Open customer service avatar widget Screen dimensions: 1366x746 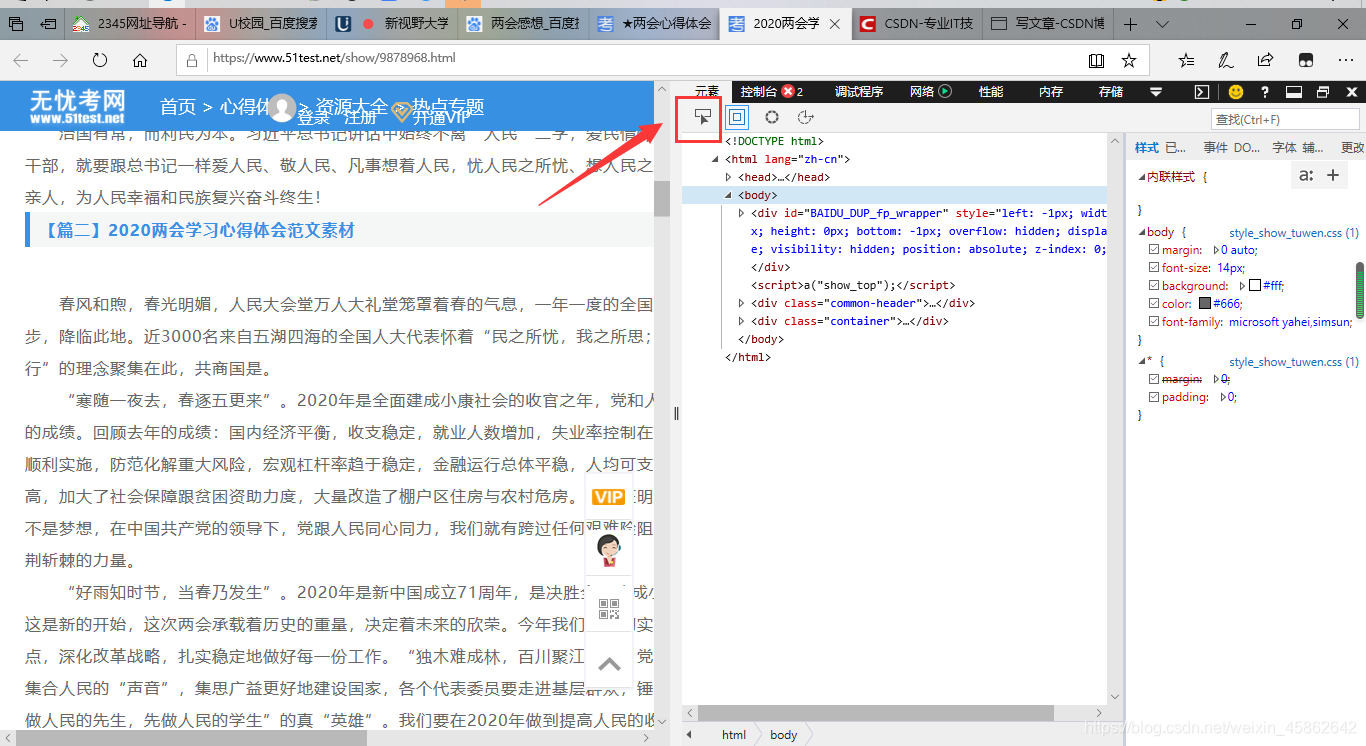[609, 550]
